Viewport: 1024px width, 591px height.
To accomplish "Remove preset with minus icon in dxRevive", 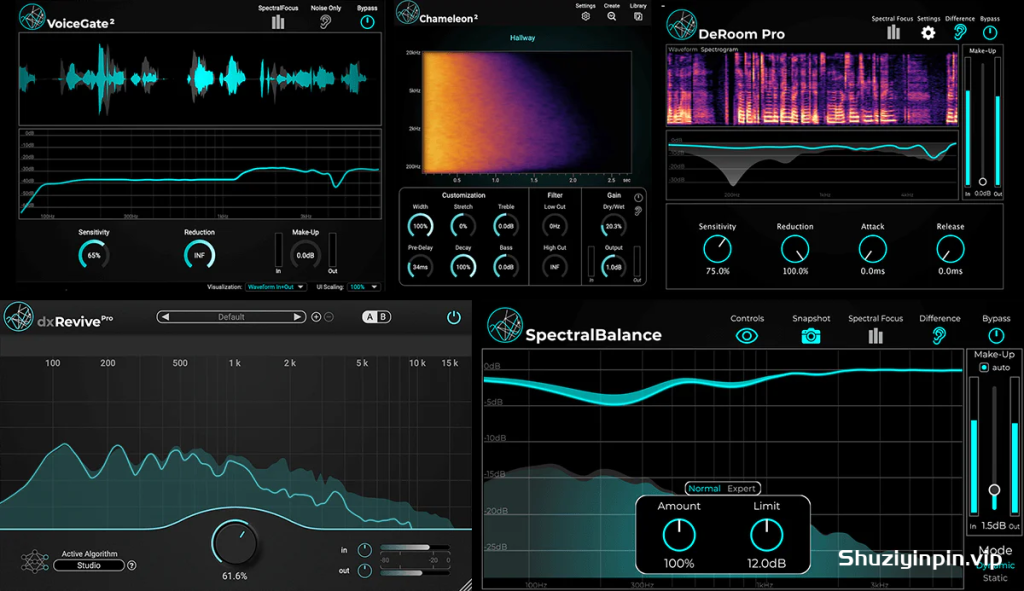I will pos(329,317).
